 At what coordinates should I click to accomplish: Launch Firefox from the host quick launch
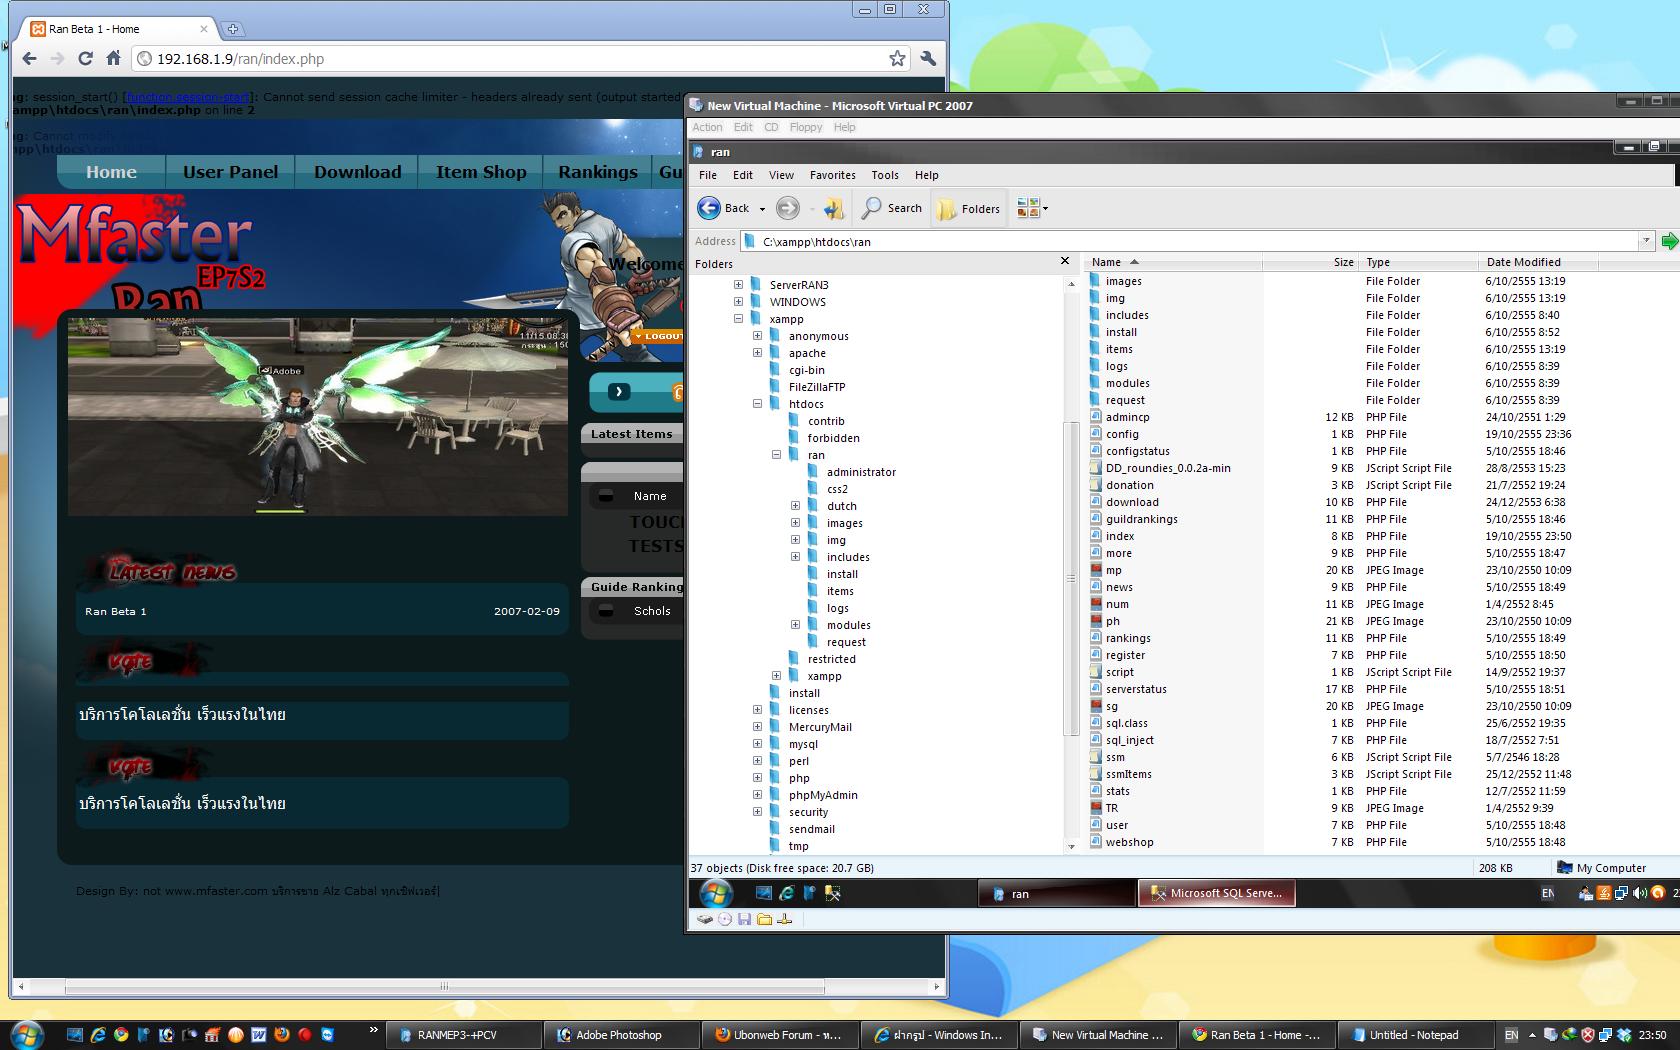coord(282,1035)
